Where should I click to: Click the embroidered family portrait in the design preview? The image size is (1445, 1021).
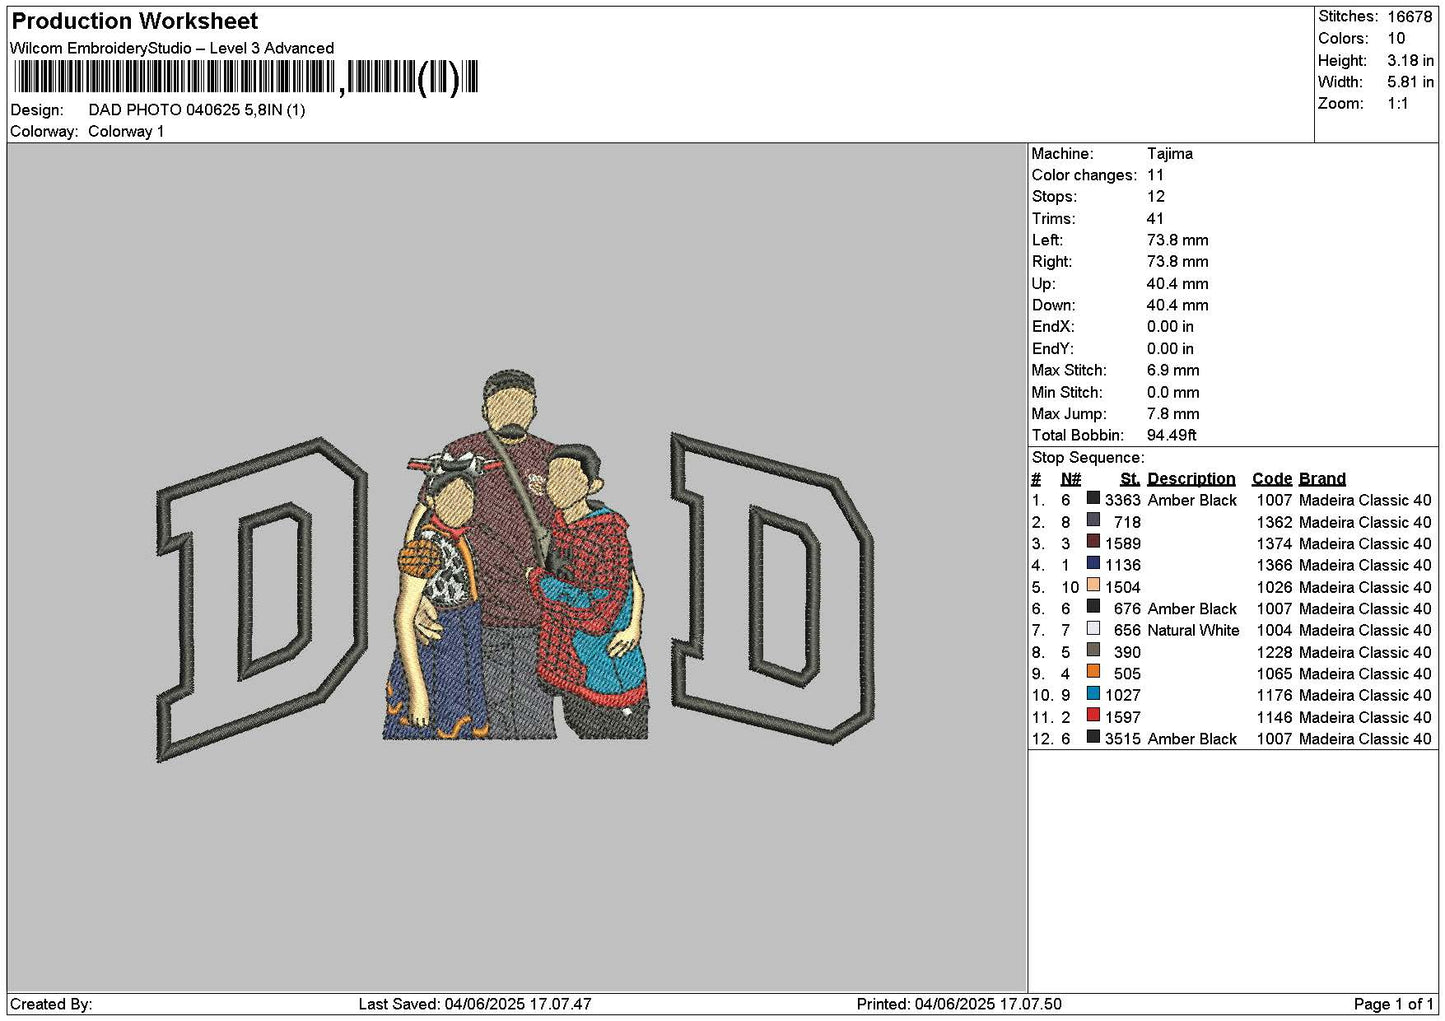coord(516,556)
